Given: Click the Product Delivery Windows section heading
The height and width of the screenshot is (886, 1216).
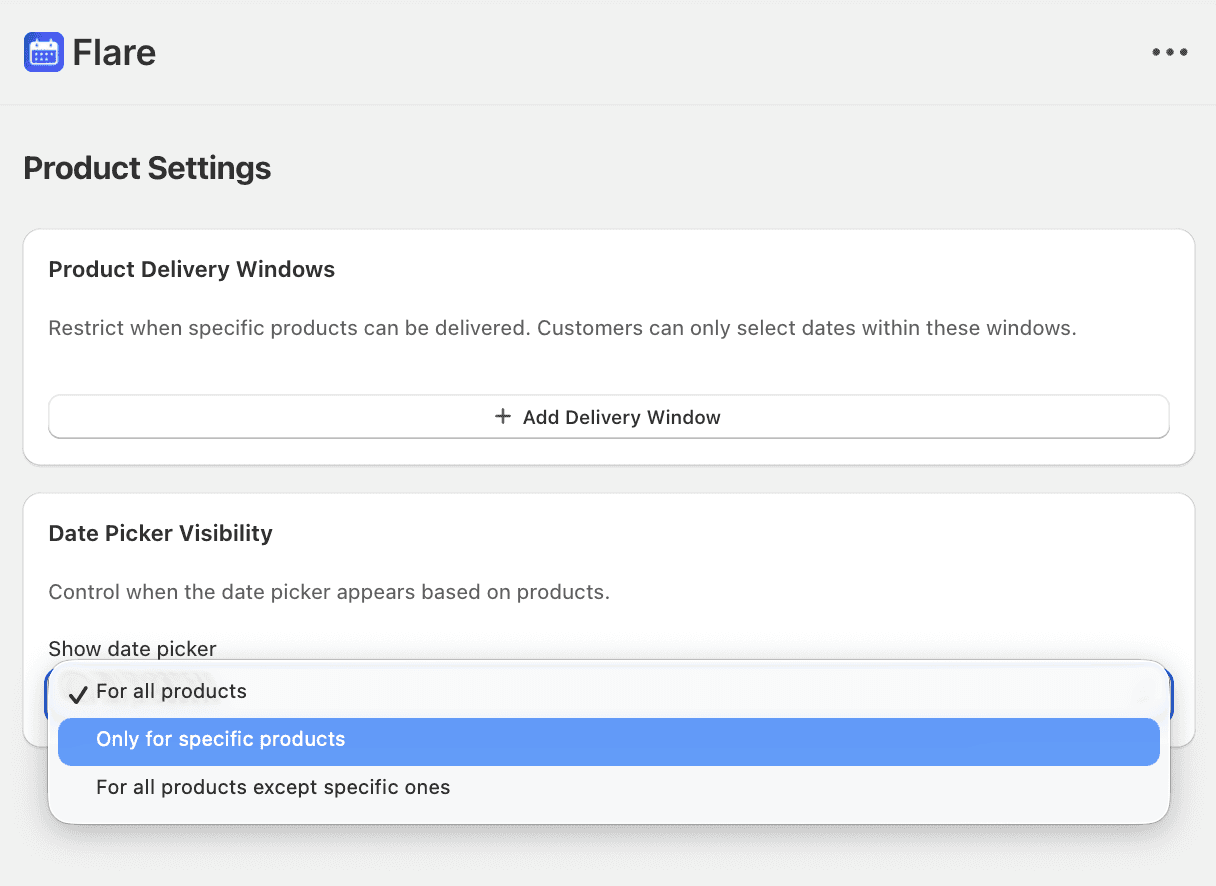Looking at the screenshot, I should tap(191, 270).
